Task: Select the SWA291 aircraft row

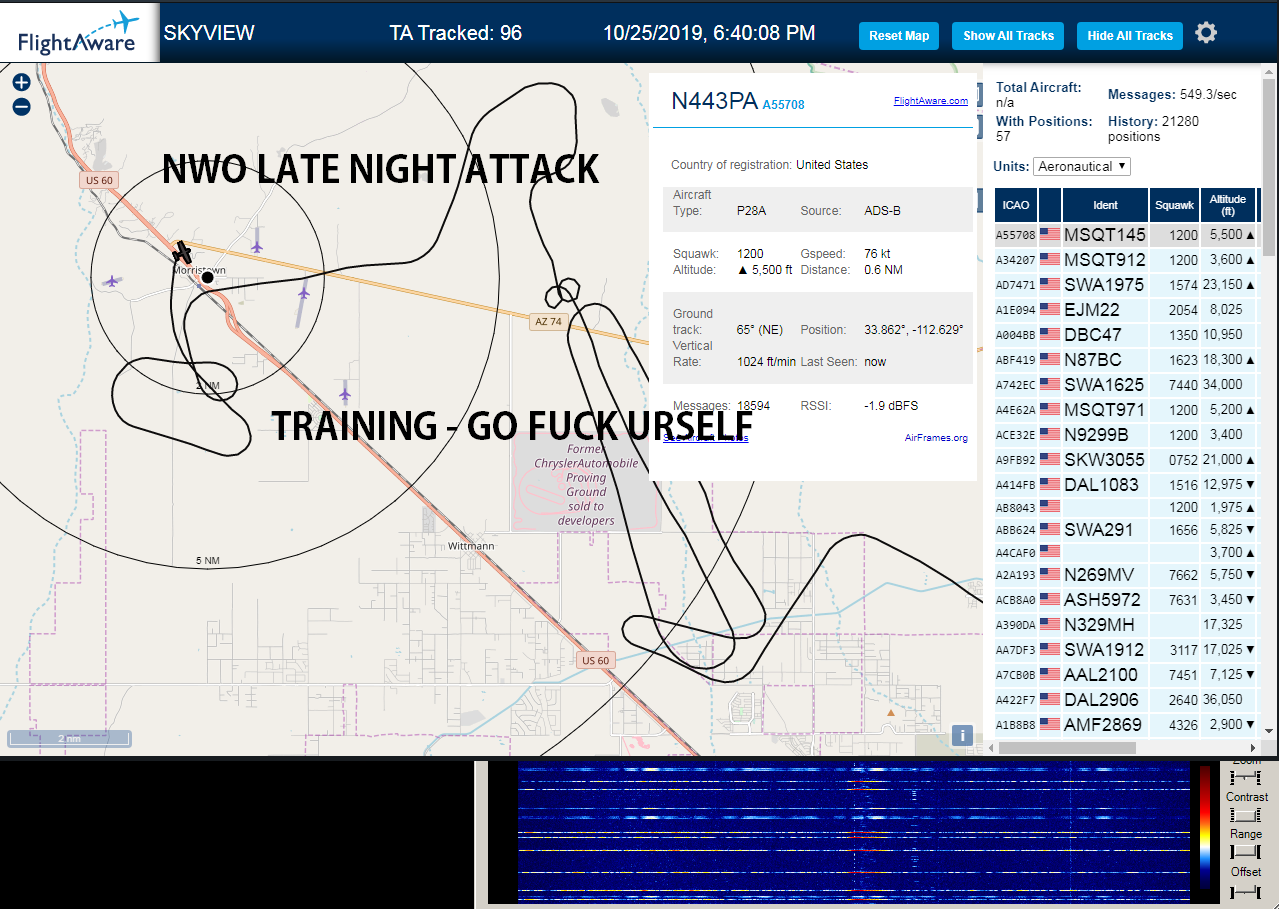Action: (x=1126, y=530)
